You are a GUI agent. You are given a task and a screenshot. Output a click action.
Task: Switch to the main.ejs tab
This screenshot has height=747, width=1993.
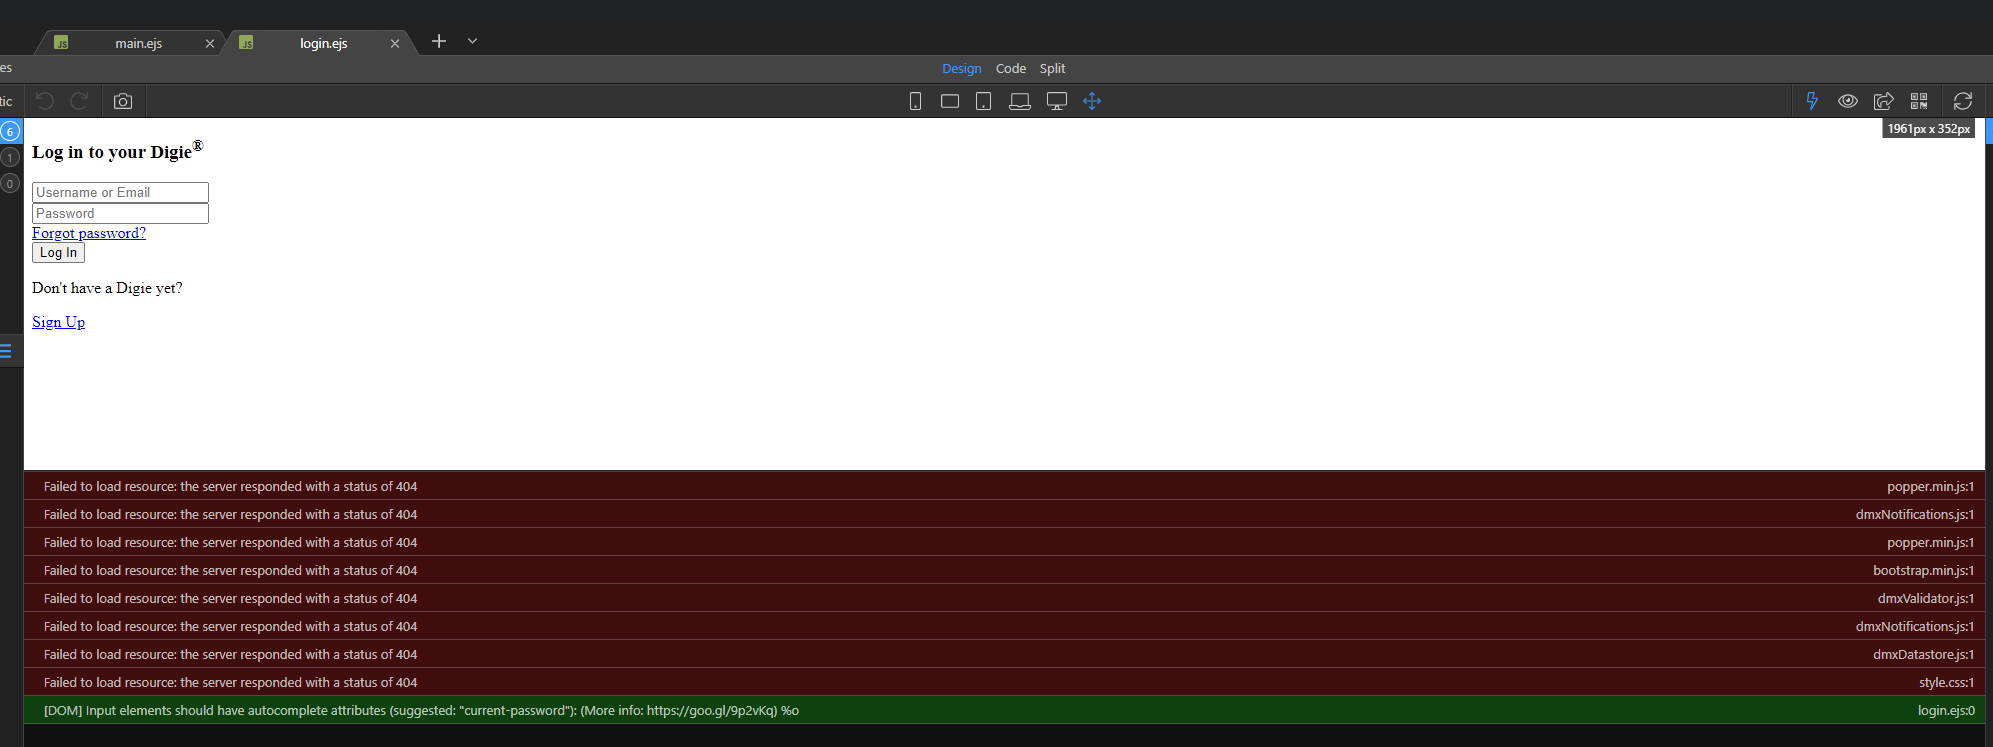(x=138, y=43)
